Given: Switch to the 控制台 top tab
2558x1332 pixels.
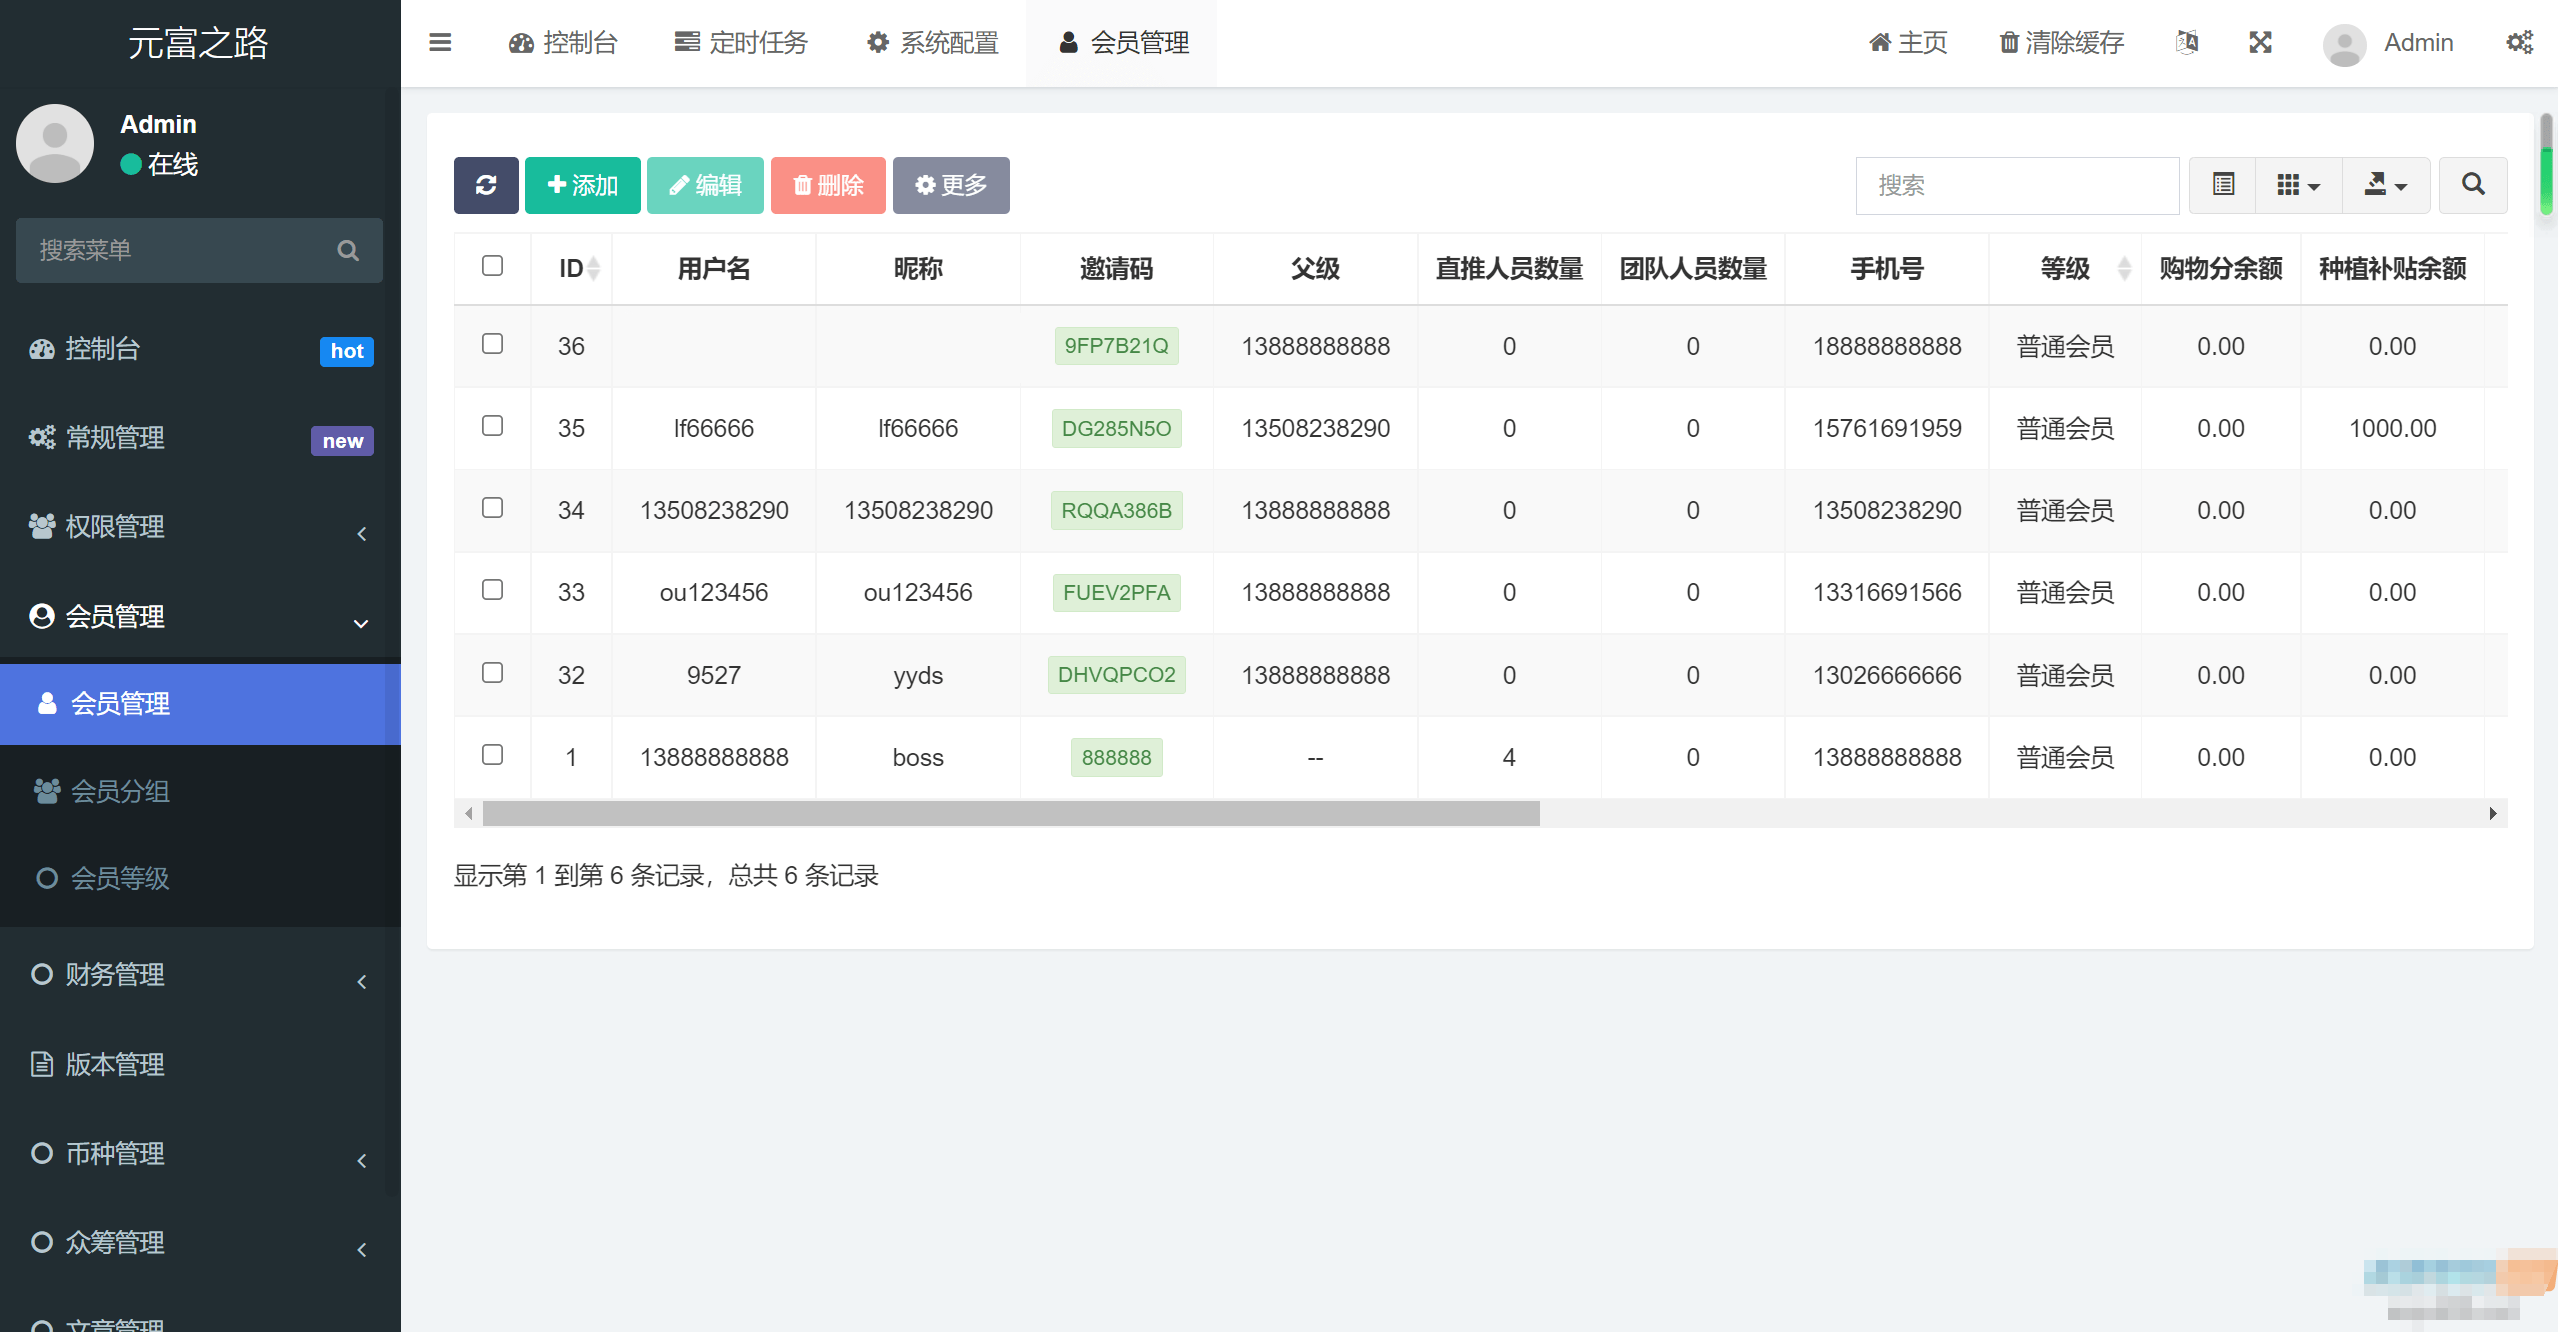Looking at the screenshot, I should (564, 43).
